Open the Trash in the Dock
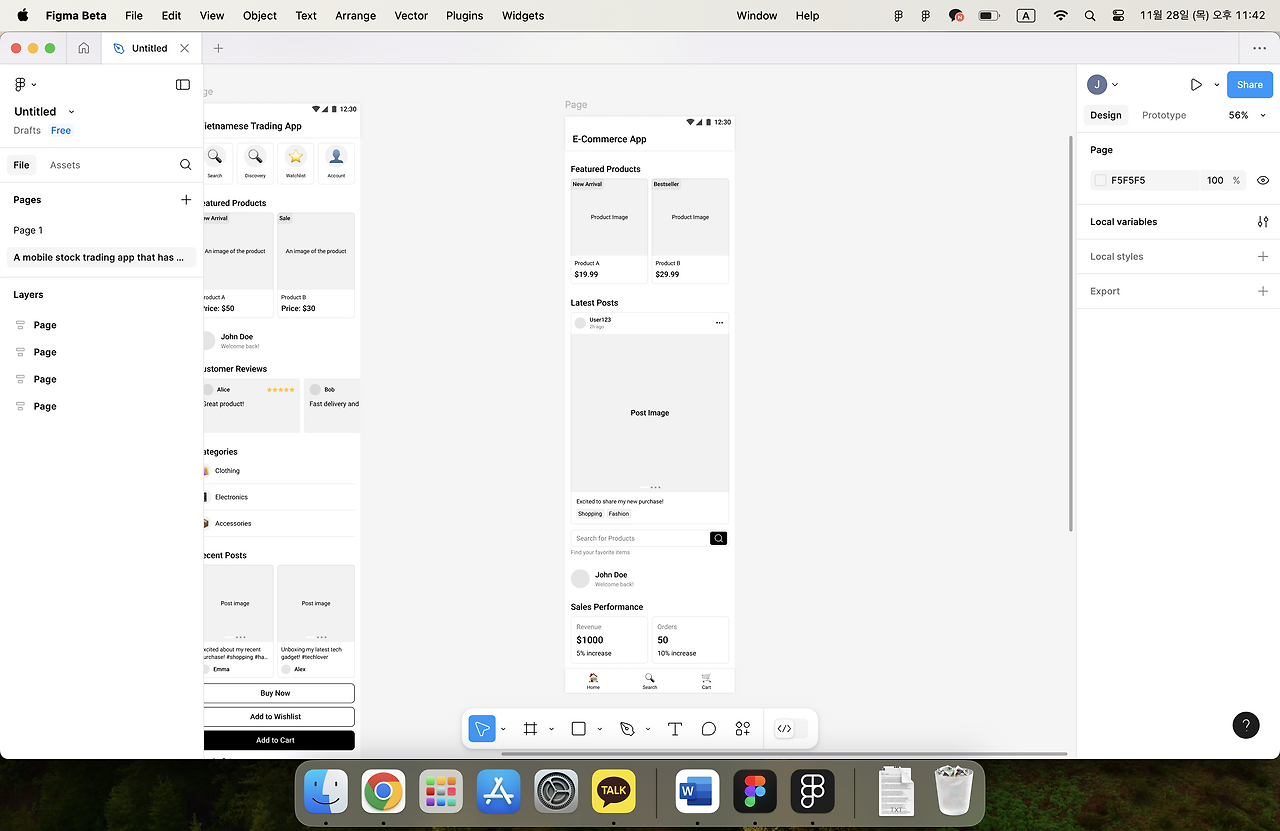This screenshot has height=831, width=1280. pyautogui.click(x=955, y=792)
